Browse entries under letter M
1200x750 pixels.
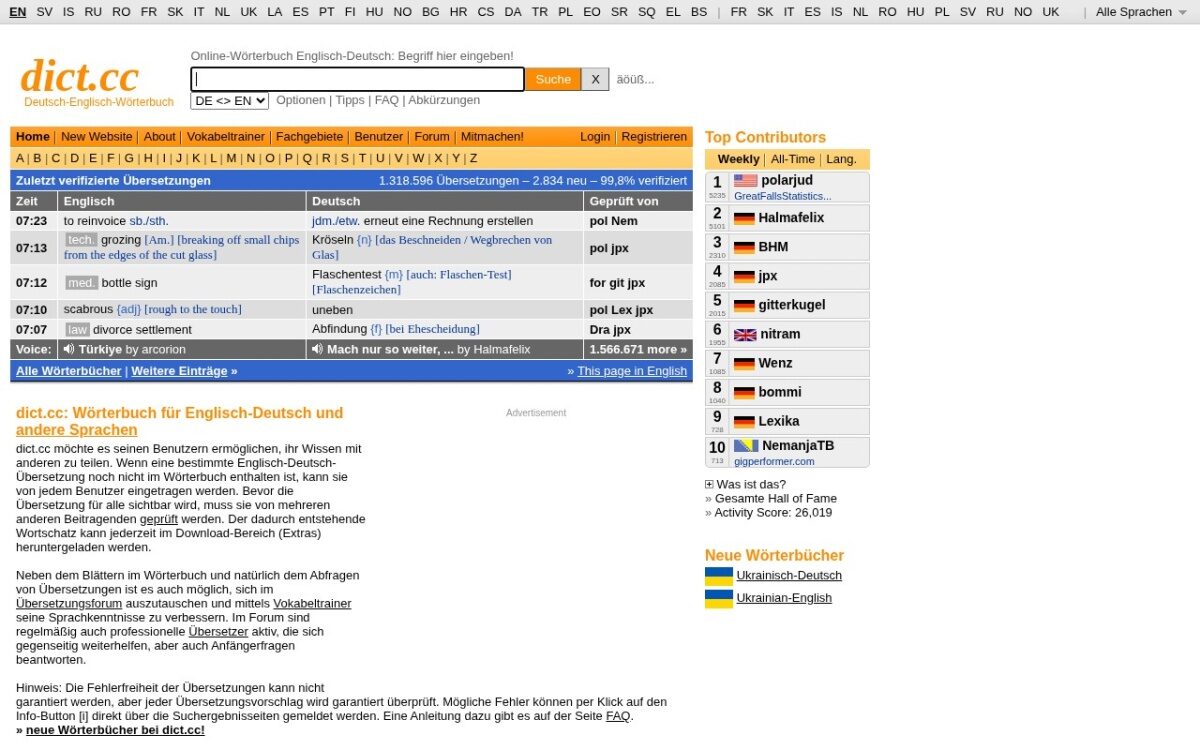pos(231,158)
